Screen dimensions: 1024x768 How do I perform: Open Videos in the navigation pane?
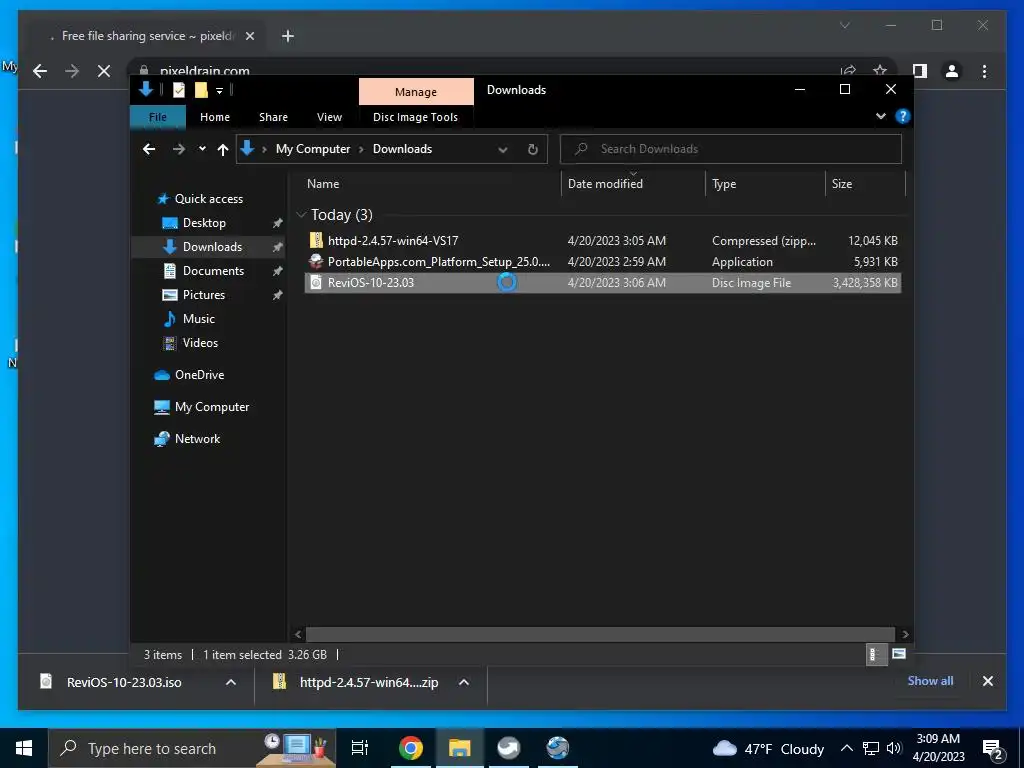click(200, 343)
